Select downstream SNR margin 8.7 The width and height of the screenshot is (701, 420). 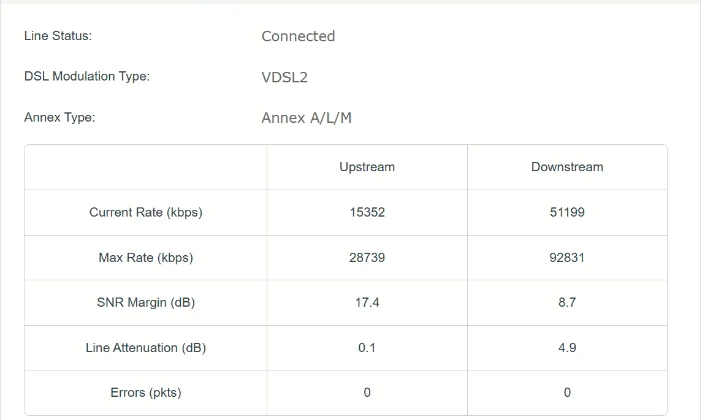click(x=567, y=303)
